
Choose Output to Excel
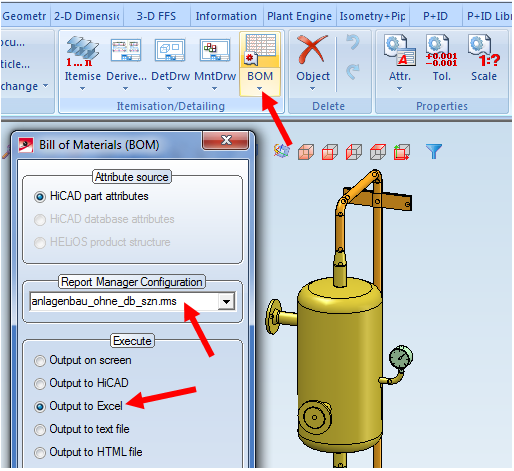78,406
